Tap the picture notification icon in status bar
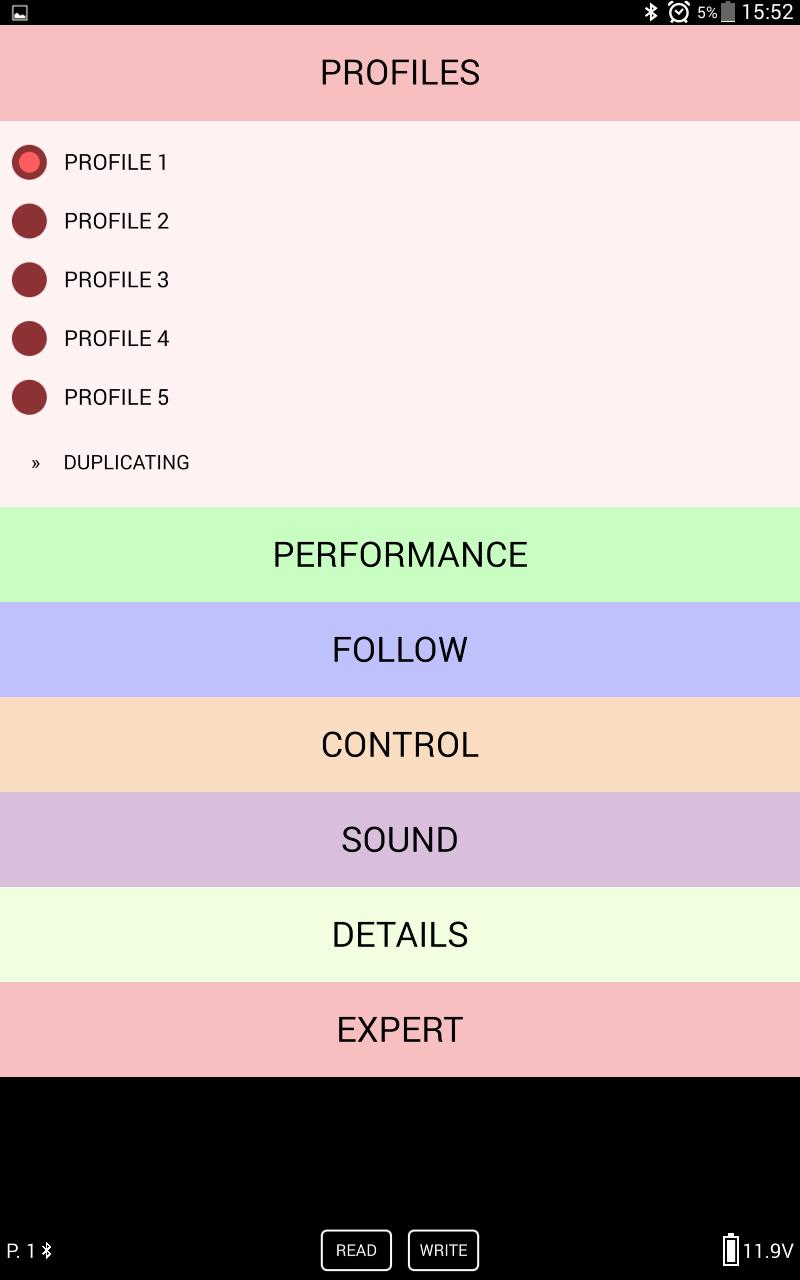This screenshot has width=800, height=1280. coord(20,13)
